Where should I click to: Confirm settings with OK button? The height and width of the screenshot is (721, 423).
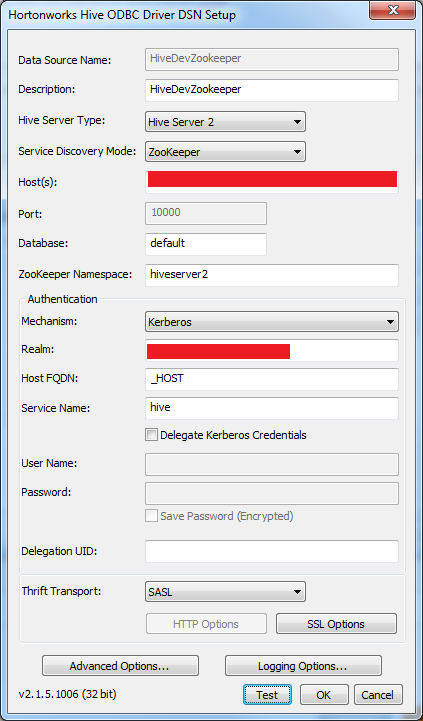pos(324,695)
